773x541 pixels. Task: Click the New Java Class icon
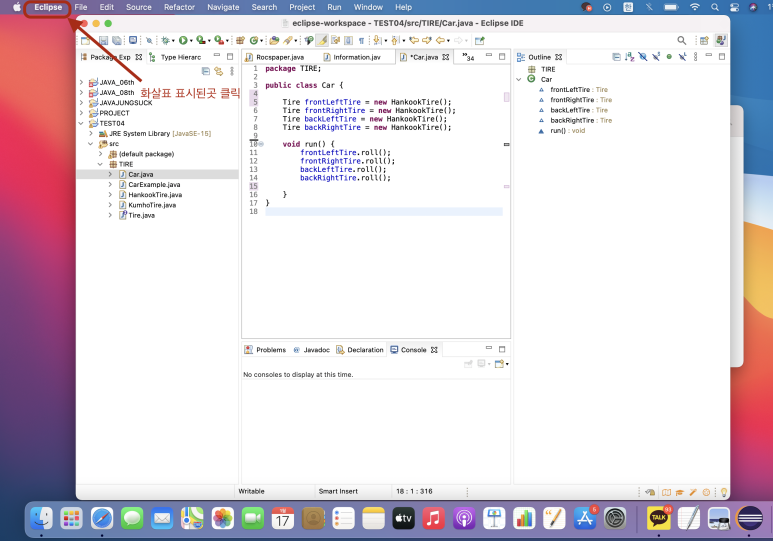tap(253, 40)
